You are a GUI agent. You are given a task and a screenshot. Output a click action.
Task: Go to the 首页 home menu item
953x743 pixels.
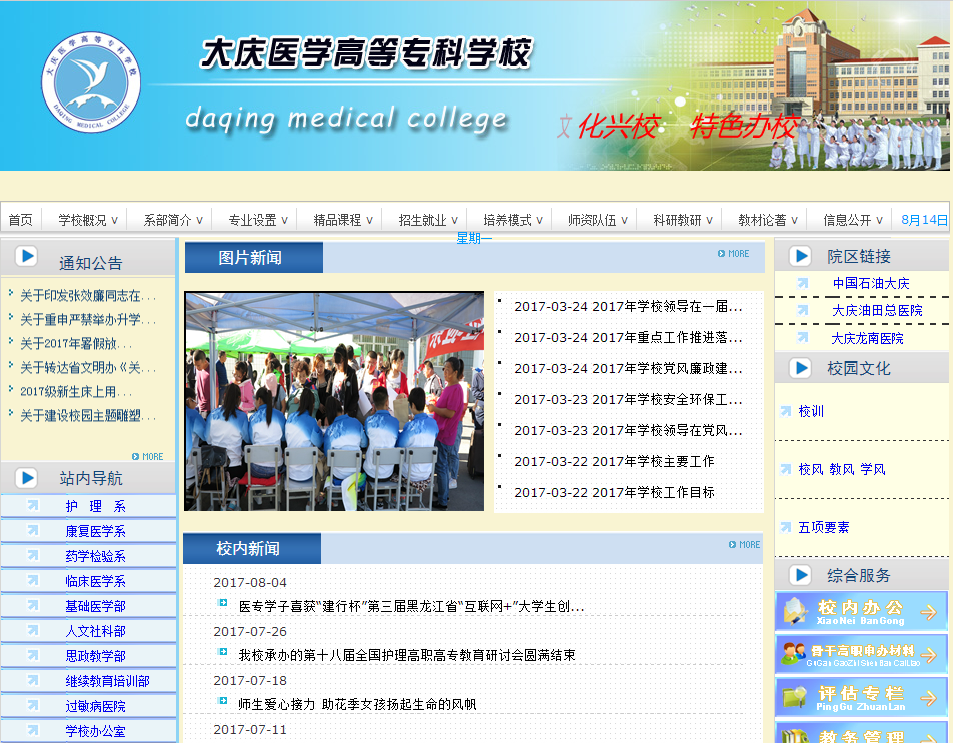coord(21,220)
